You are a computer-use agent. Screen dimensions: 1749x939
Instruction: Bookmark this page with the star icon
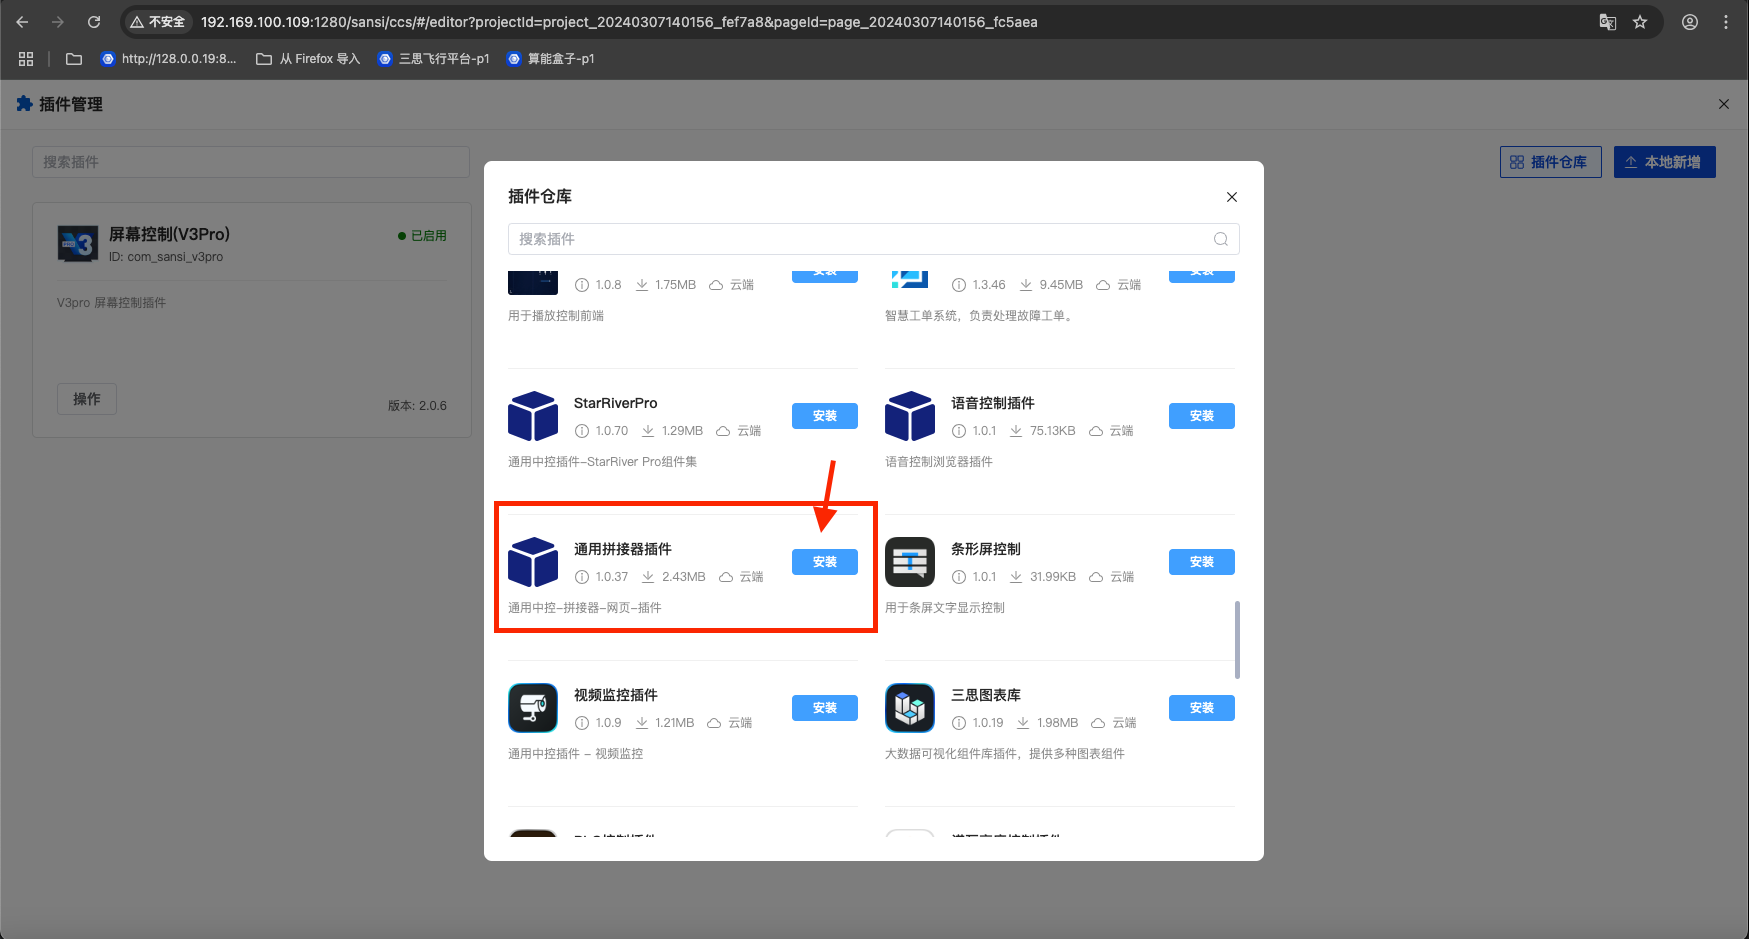(x=1640, y=22)
